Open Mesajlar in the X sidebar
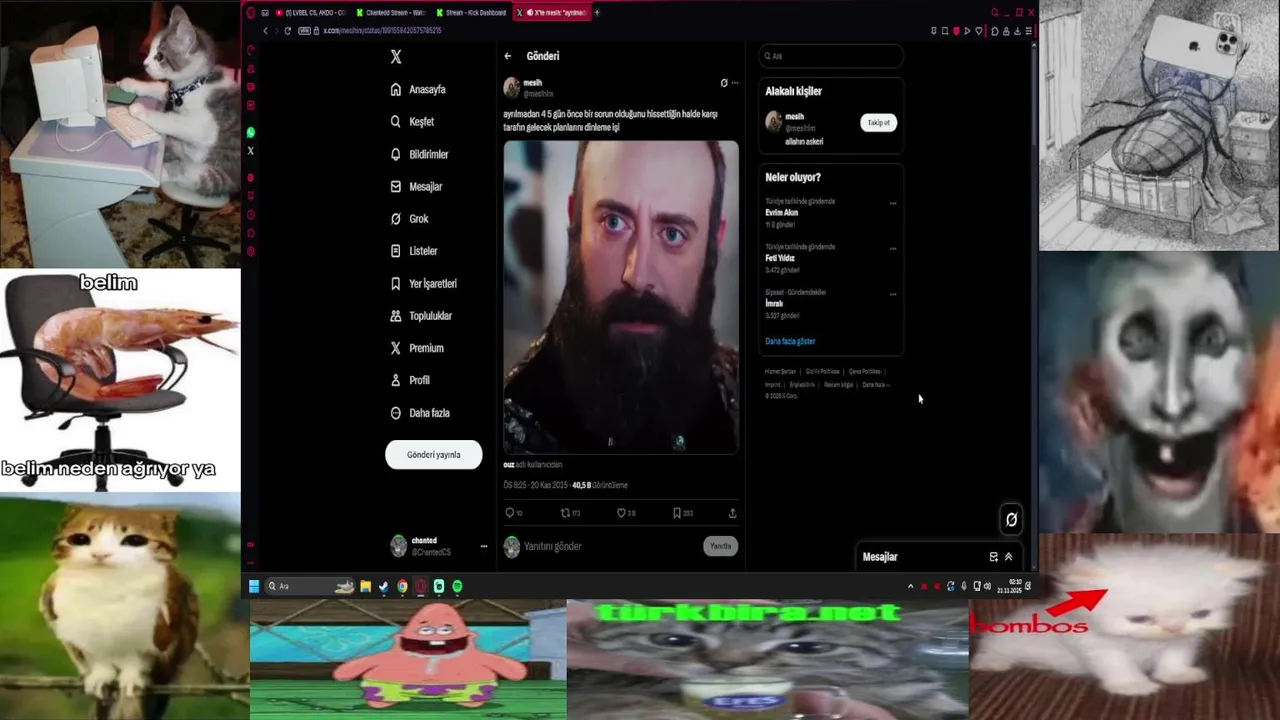The width and height of the screenshot is (1280, 720). point(417,187)
